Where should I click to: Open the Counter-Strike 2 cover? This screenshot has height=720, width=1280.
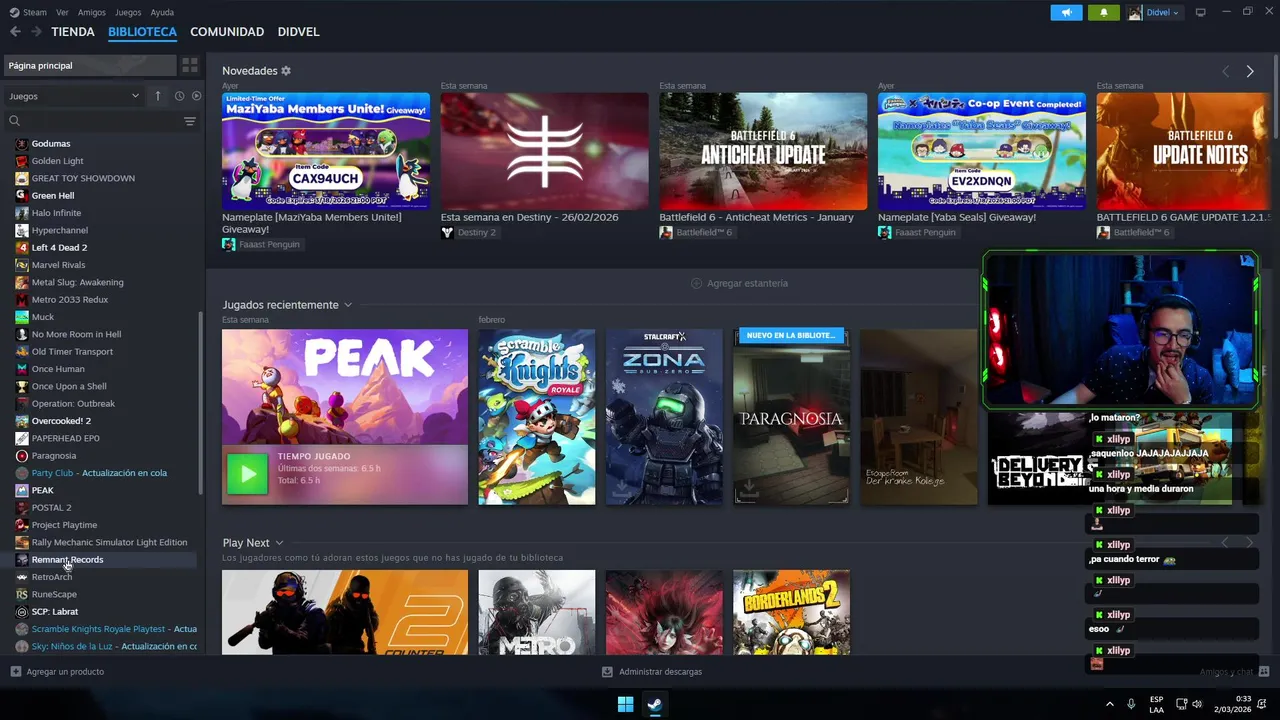[345, 612]
